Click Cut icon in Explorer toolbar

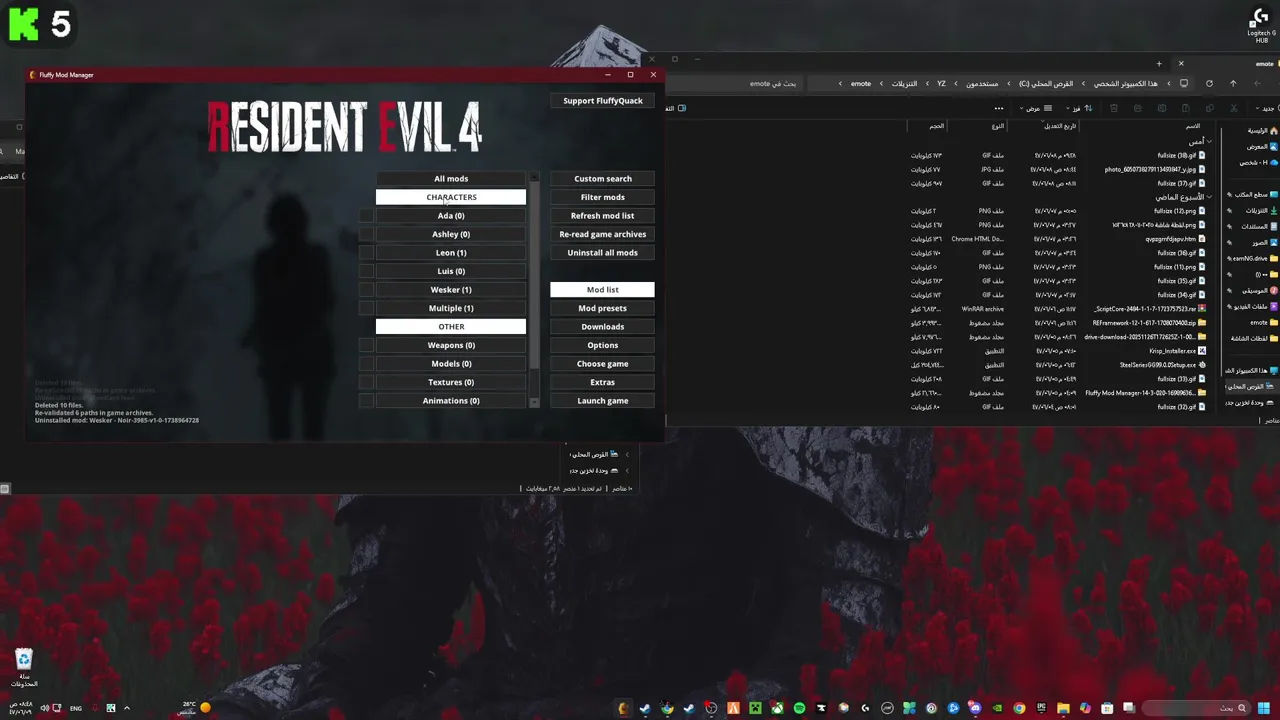[x=1234, y=108]
